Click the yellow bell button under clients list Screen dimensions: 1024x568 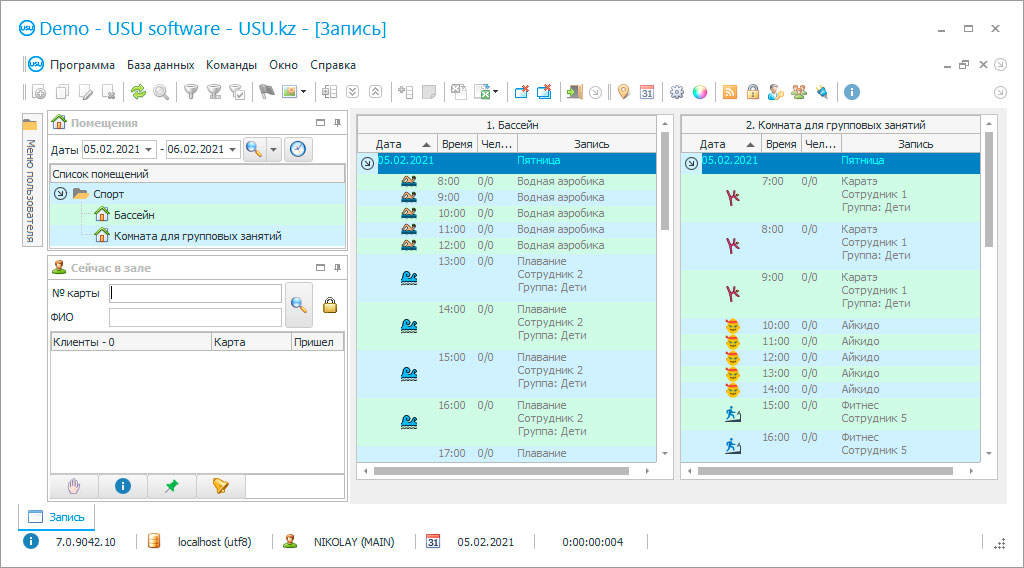(x=221, y=486)
